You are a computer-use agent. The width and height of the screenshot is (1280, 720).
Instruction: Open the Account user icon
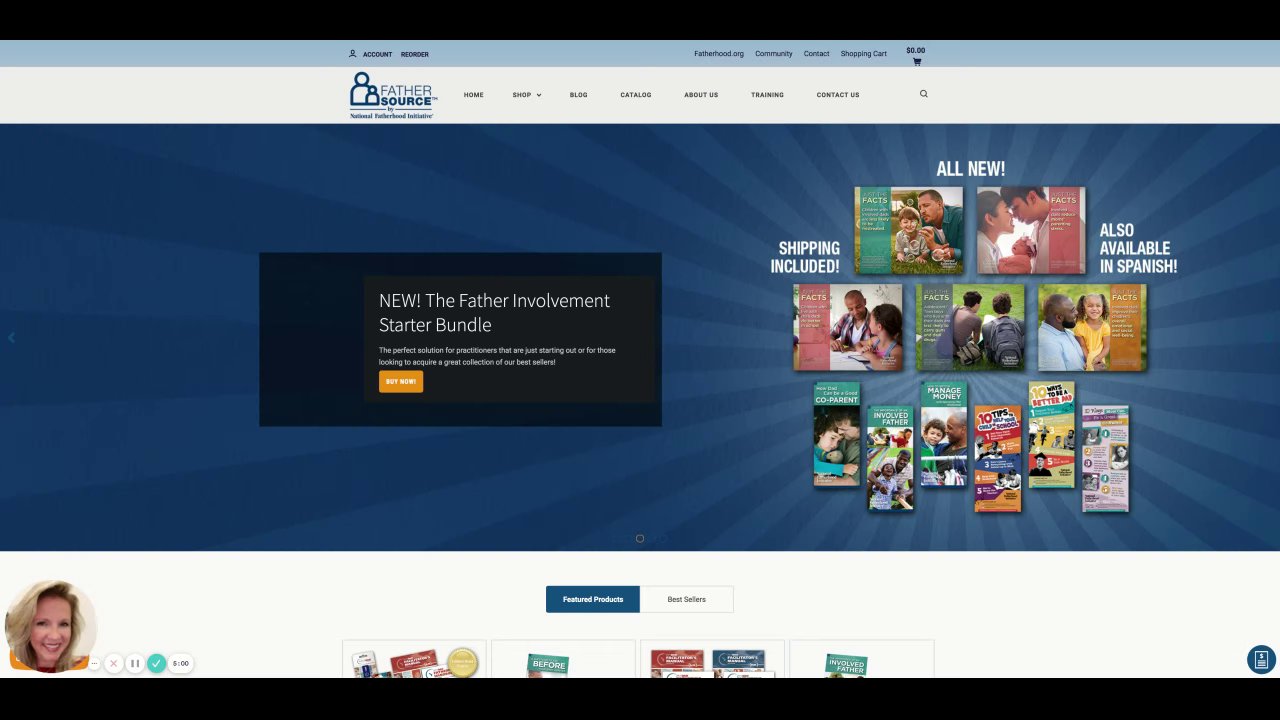pyautogui.click(x=352, y=54)
